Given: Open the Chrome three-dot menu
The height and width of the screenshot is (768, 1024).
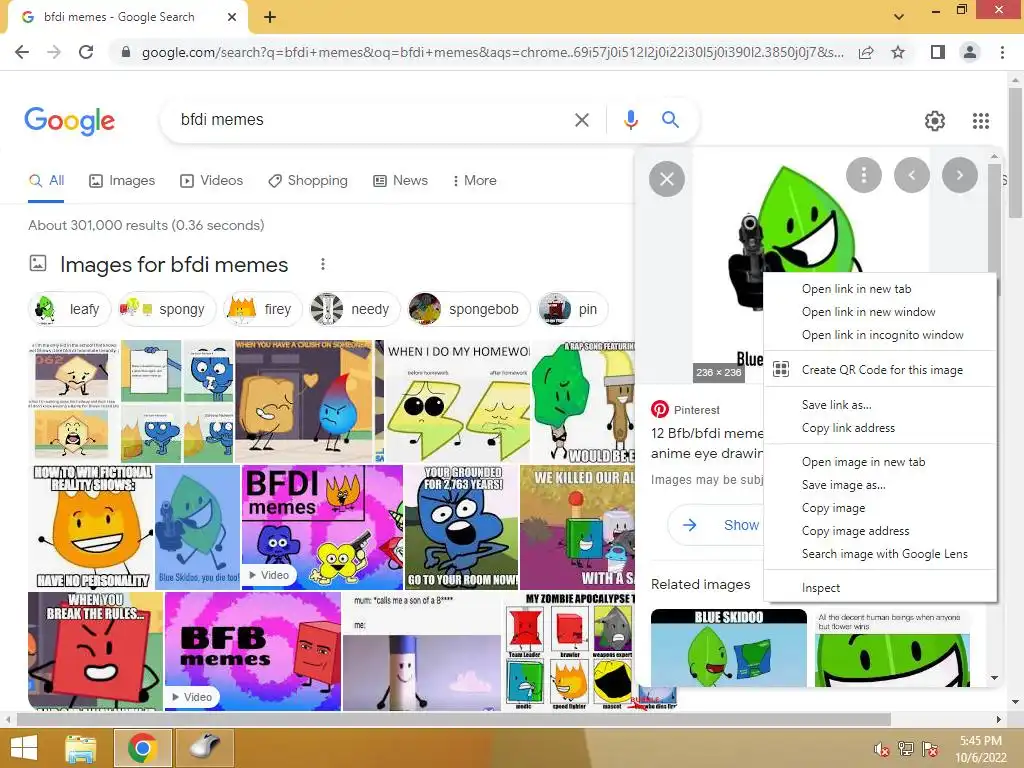Looking at the screenshot, I should click(x=1002, y=52).
